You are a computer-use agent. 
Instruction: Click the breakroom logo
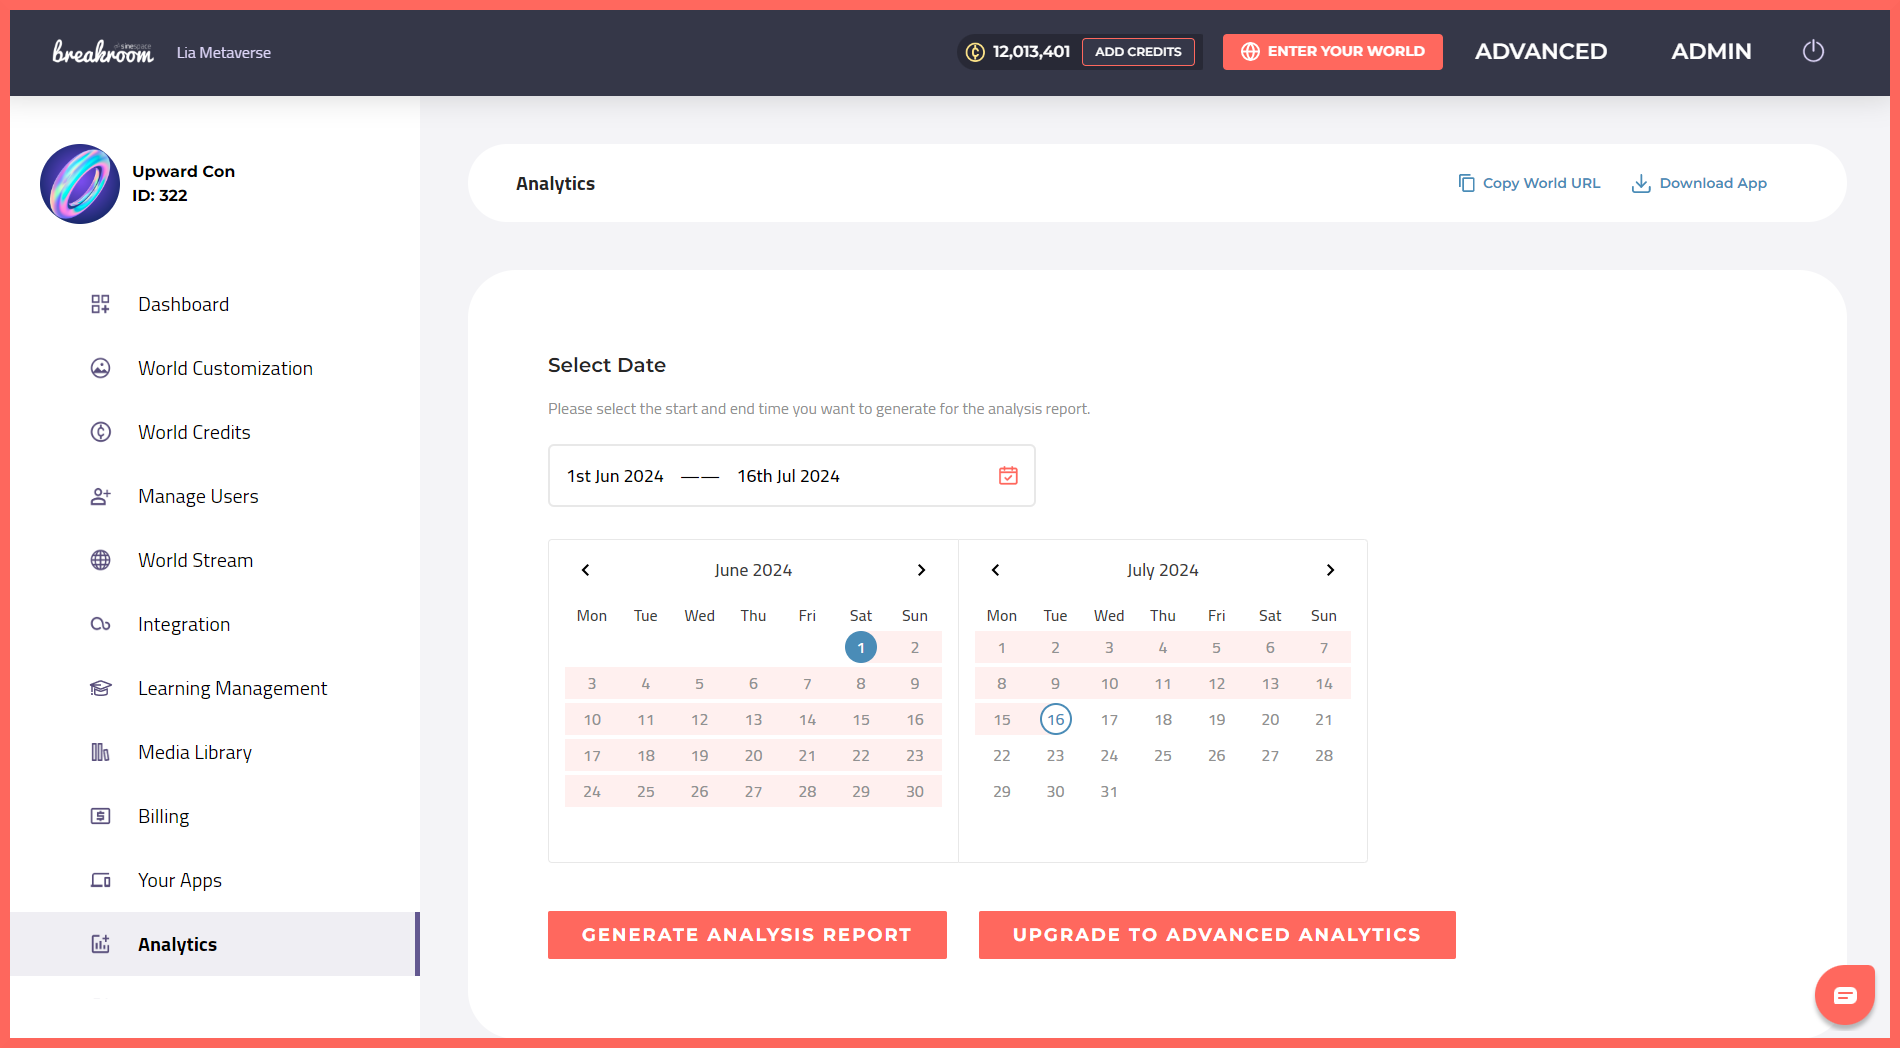103,52
